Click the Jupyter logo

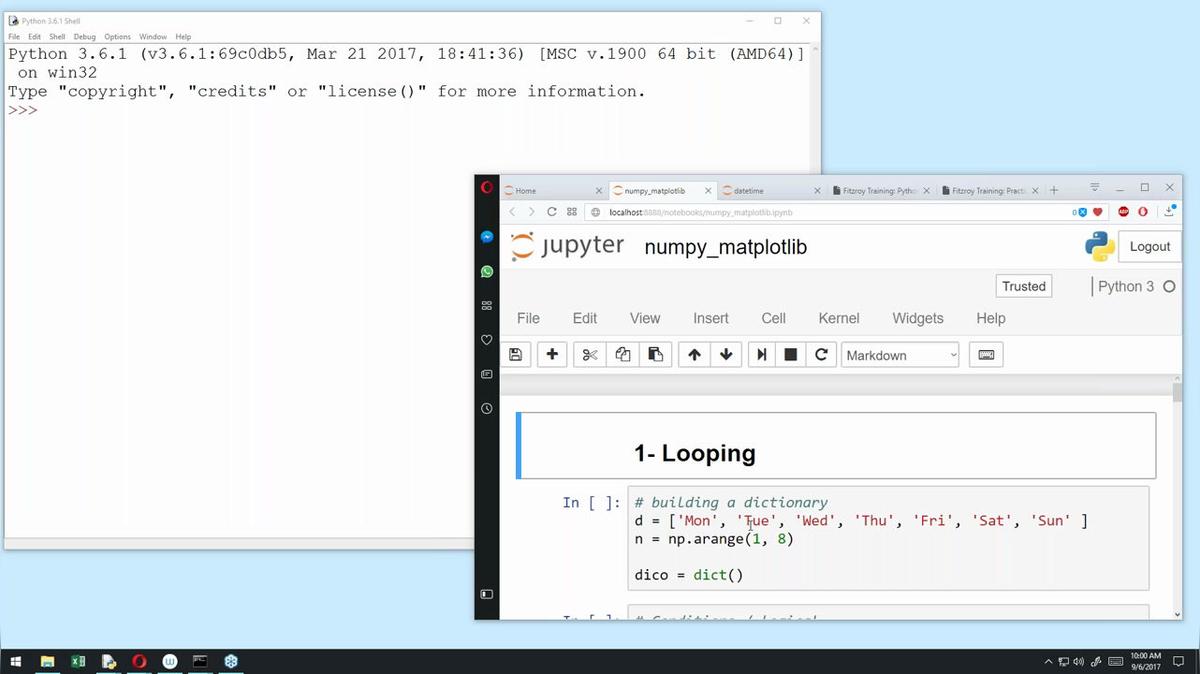[x=567, y=246]
